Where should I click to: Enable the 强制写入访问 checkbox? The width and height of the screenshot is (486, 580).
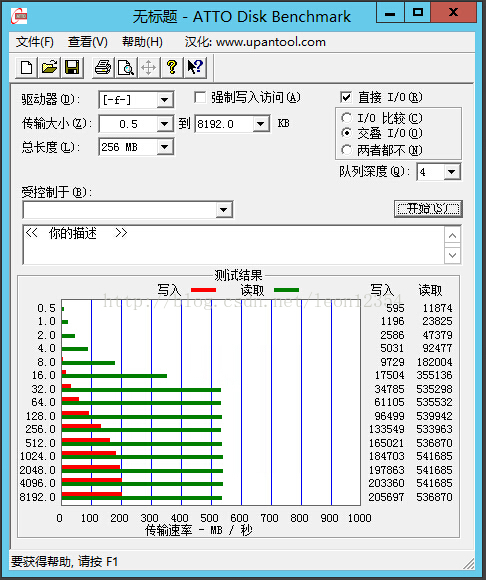pos(200,98)
